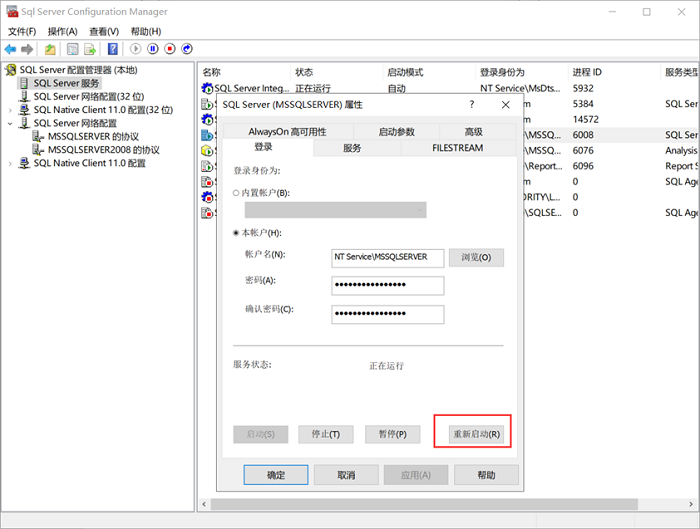700x529 pixels.
Task: Switch to AlwaysOn 高可用性 tab
Action: pos(288,132)
